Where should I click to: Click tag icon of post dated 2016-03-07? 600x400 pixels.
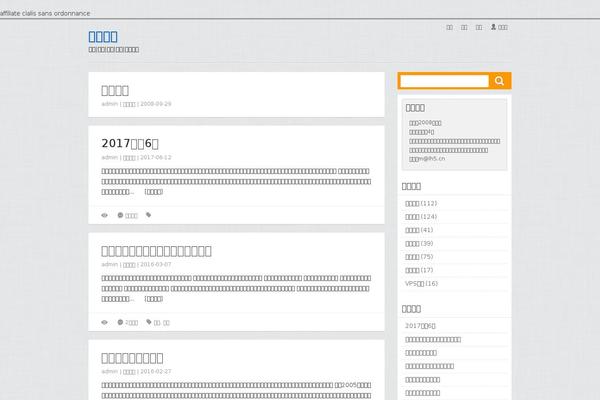(148, 322)
